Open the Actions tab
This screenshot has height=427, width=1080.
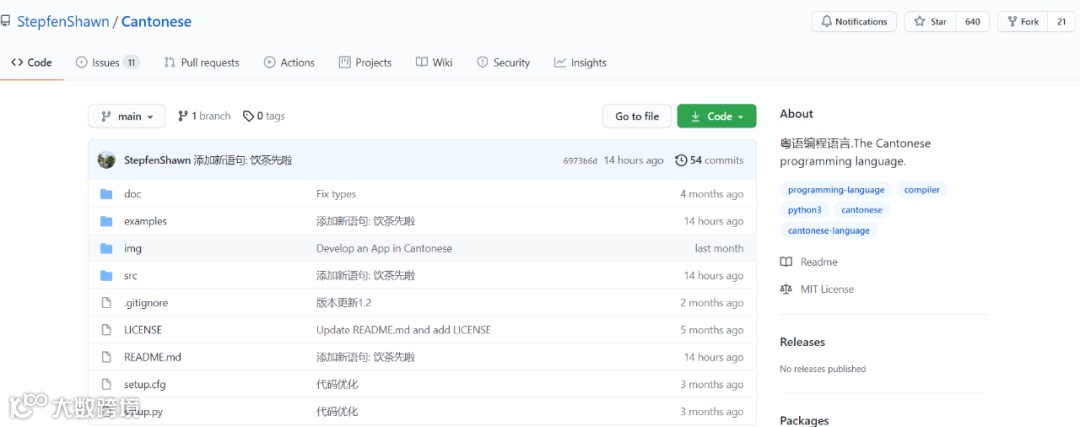(x=289, y=63)
